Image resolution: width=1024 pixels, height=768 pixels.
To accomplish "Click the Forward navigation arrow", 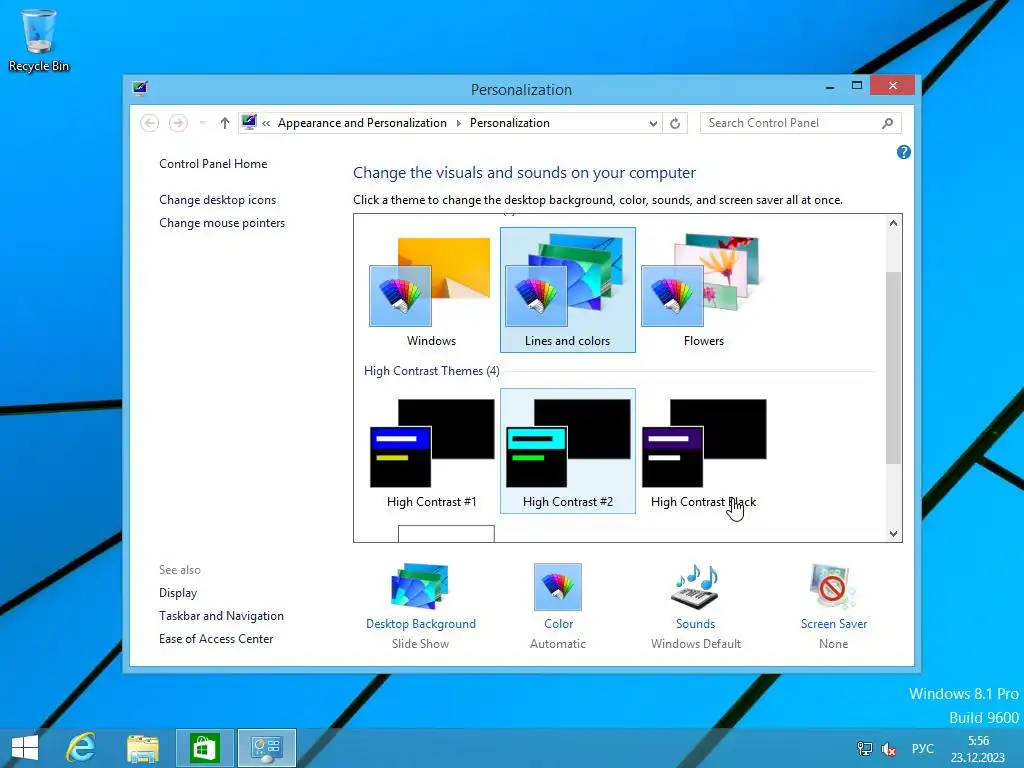I will point(178,123).
